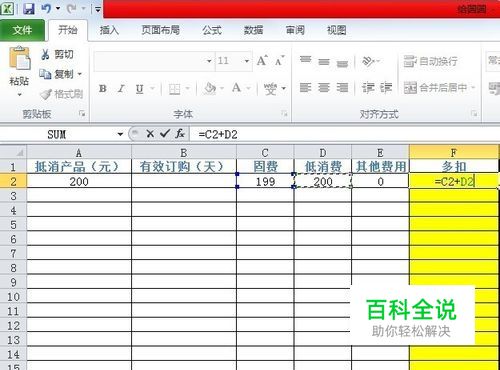
Task: Click the Middle Align icon
Action: point(324,61)
